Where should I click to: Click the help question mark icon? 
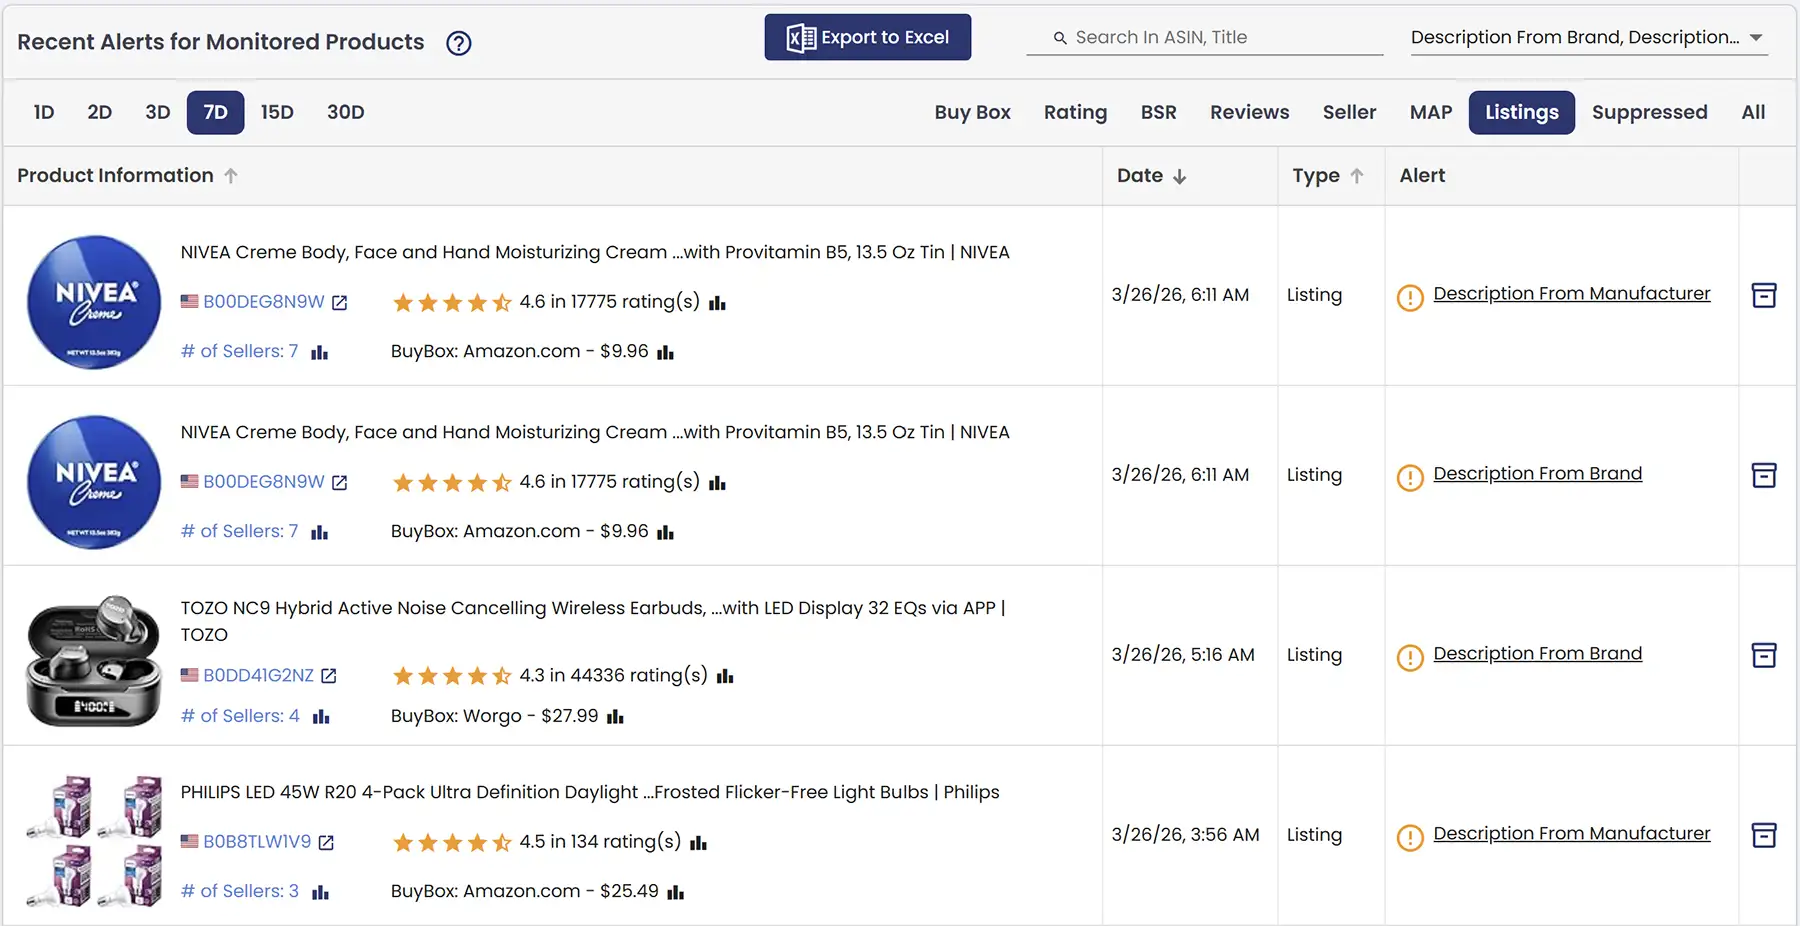click(x=458, y=43)
